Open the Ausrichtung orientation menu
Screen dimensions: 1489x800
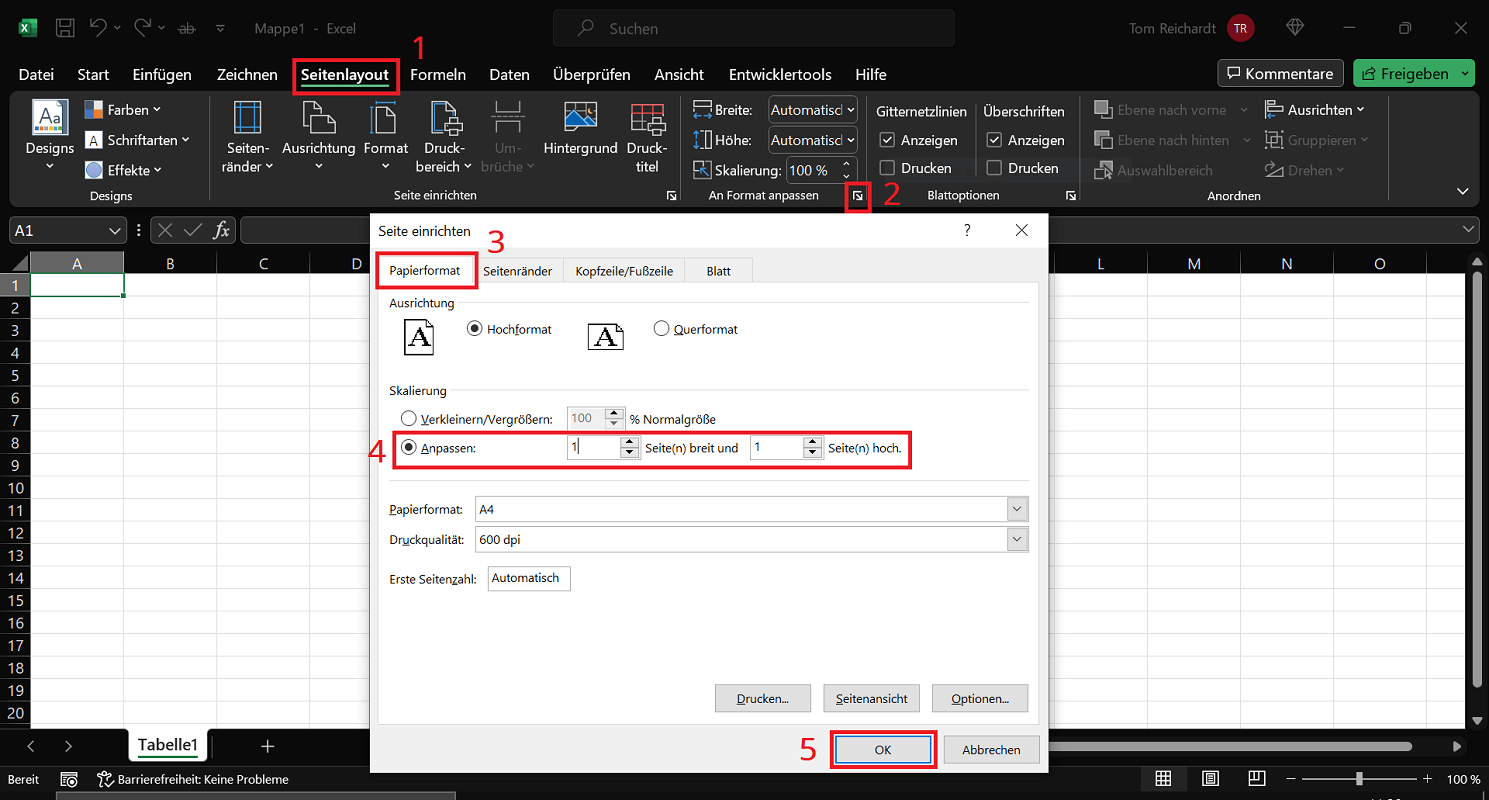click(x=319, y=136)
